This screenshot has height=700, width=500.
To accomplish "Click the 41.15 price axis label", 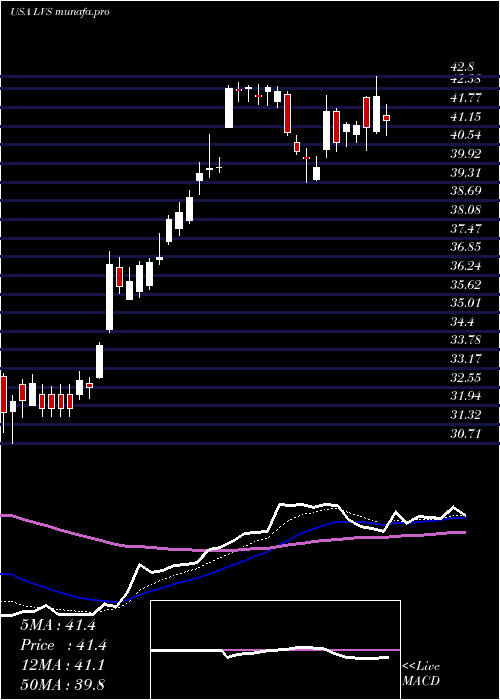I will pos(466,117).
